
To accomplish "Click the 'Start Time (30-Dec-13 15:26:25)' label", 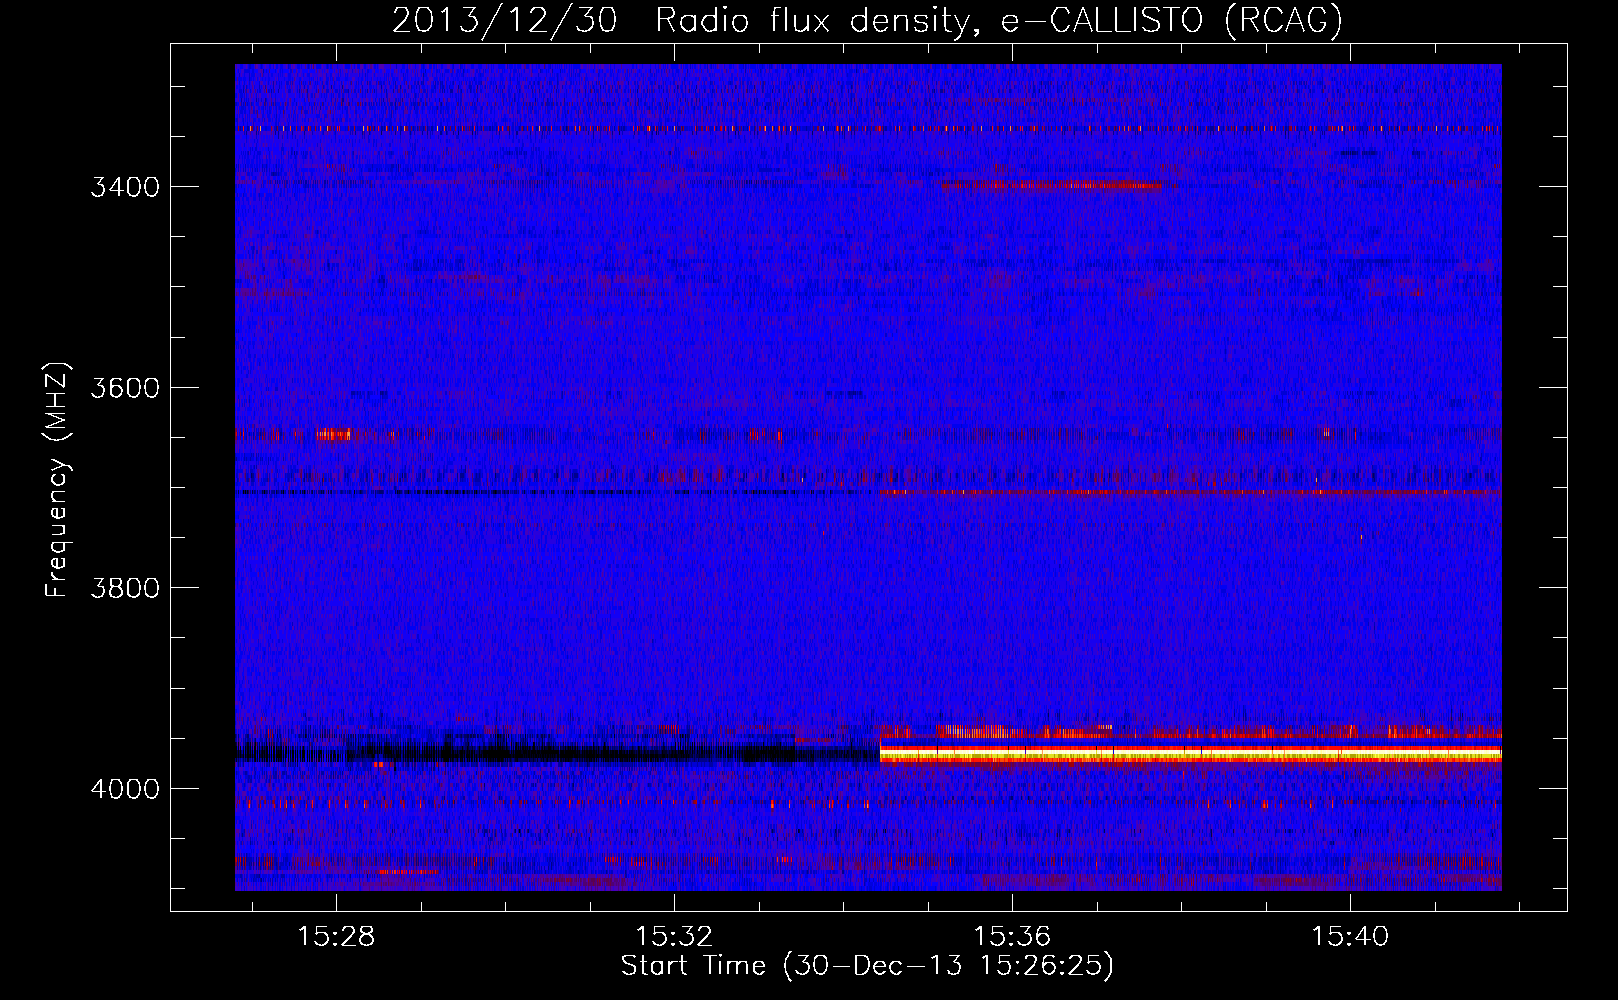I will pos(867,966).
